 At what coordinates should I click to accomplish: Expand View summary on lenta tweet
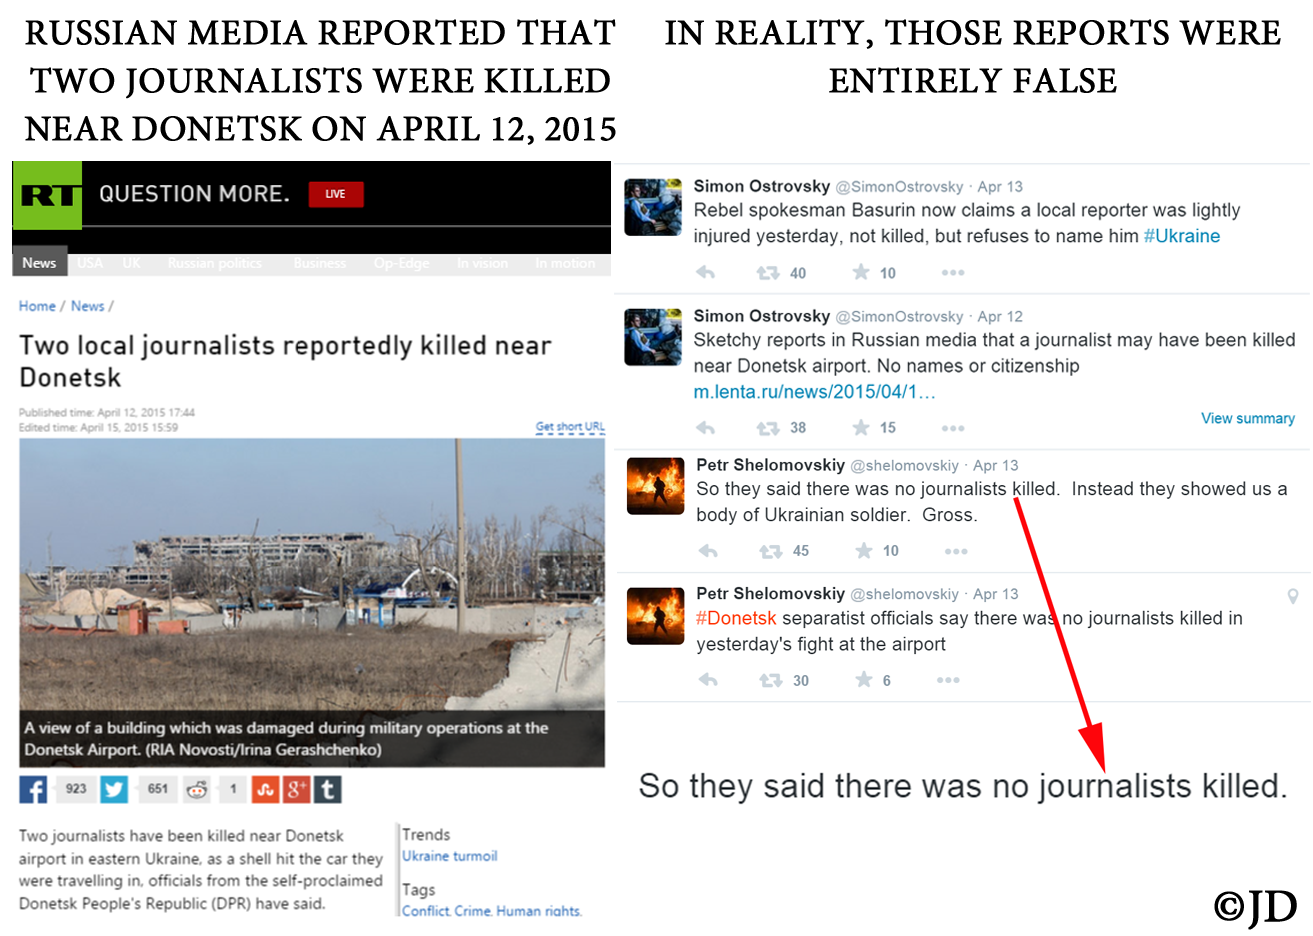1248,418
